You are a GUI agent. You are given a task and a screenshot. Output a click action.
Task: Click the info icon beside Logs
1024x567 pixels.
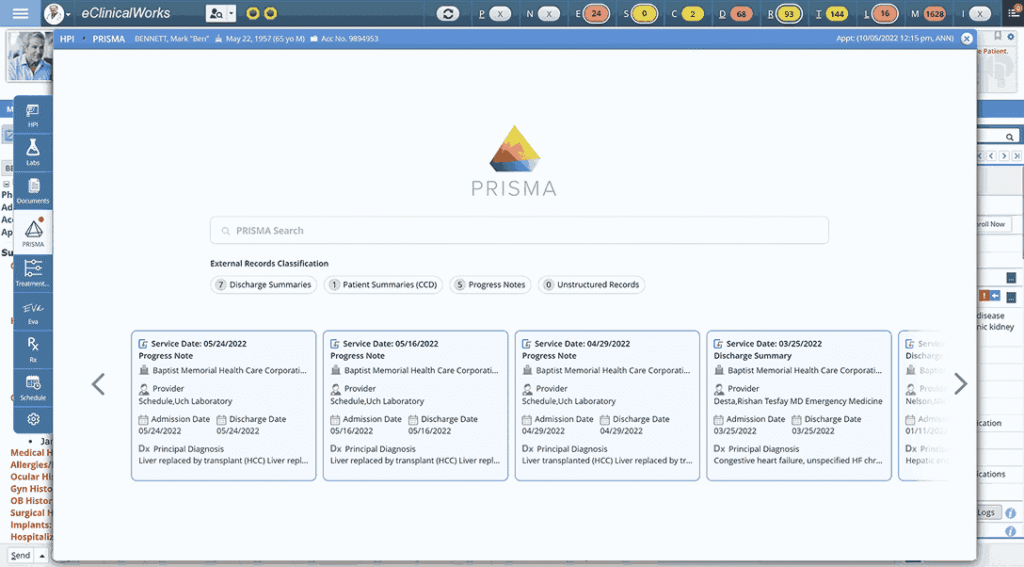point(1011,513)
